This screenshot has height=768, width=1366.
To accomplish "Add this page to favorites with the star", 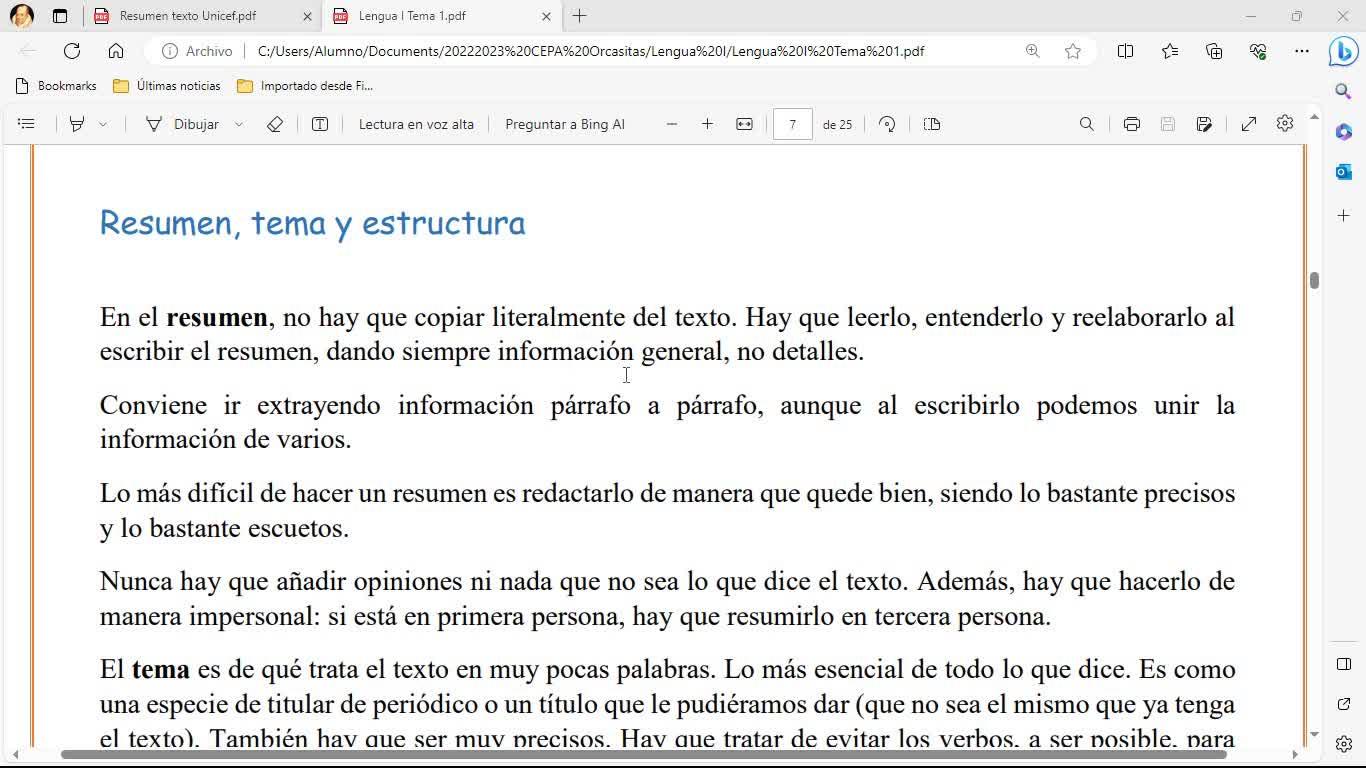I will [x=1073, y=51].
